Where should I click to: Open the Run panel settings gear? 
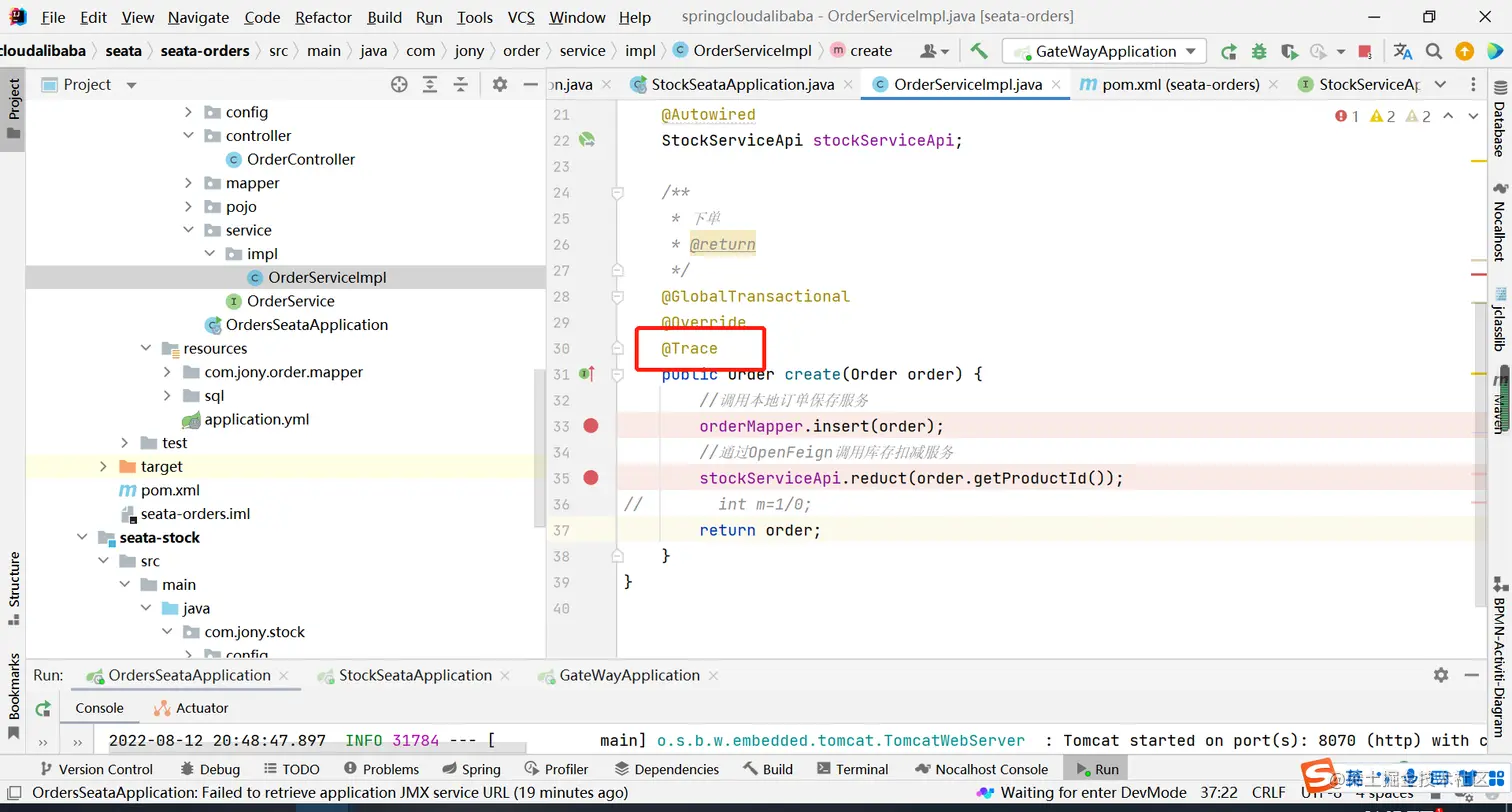[1441, 675]
